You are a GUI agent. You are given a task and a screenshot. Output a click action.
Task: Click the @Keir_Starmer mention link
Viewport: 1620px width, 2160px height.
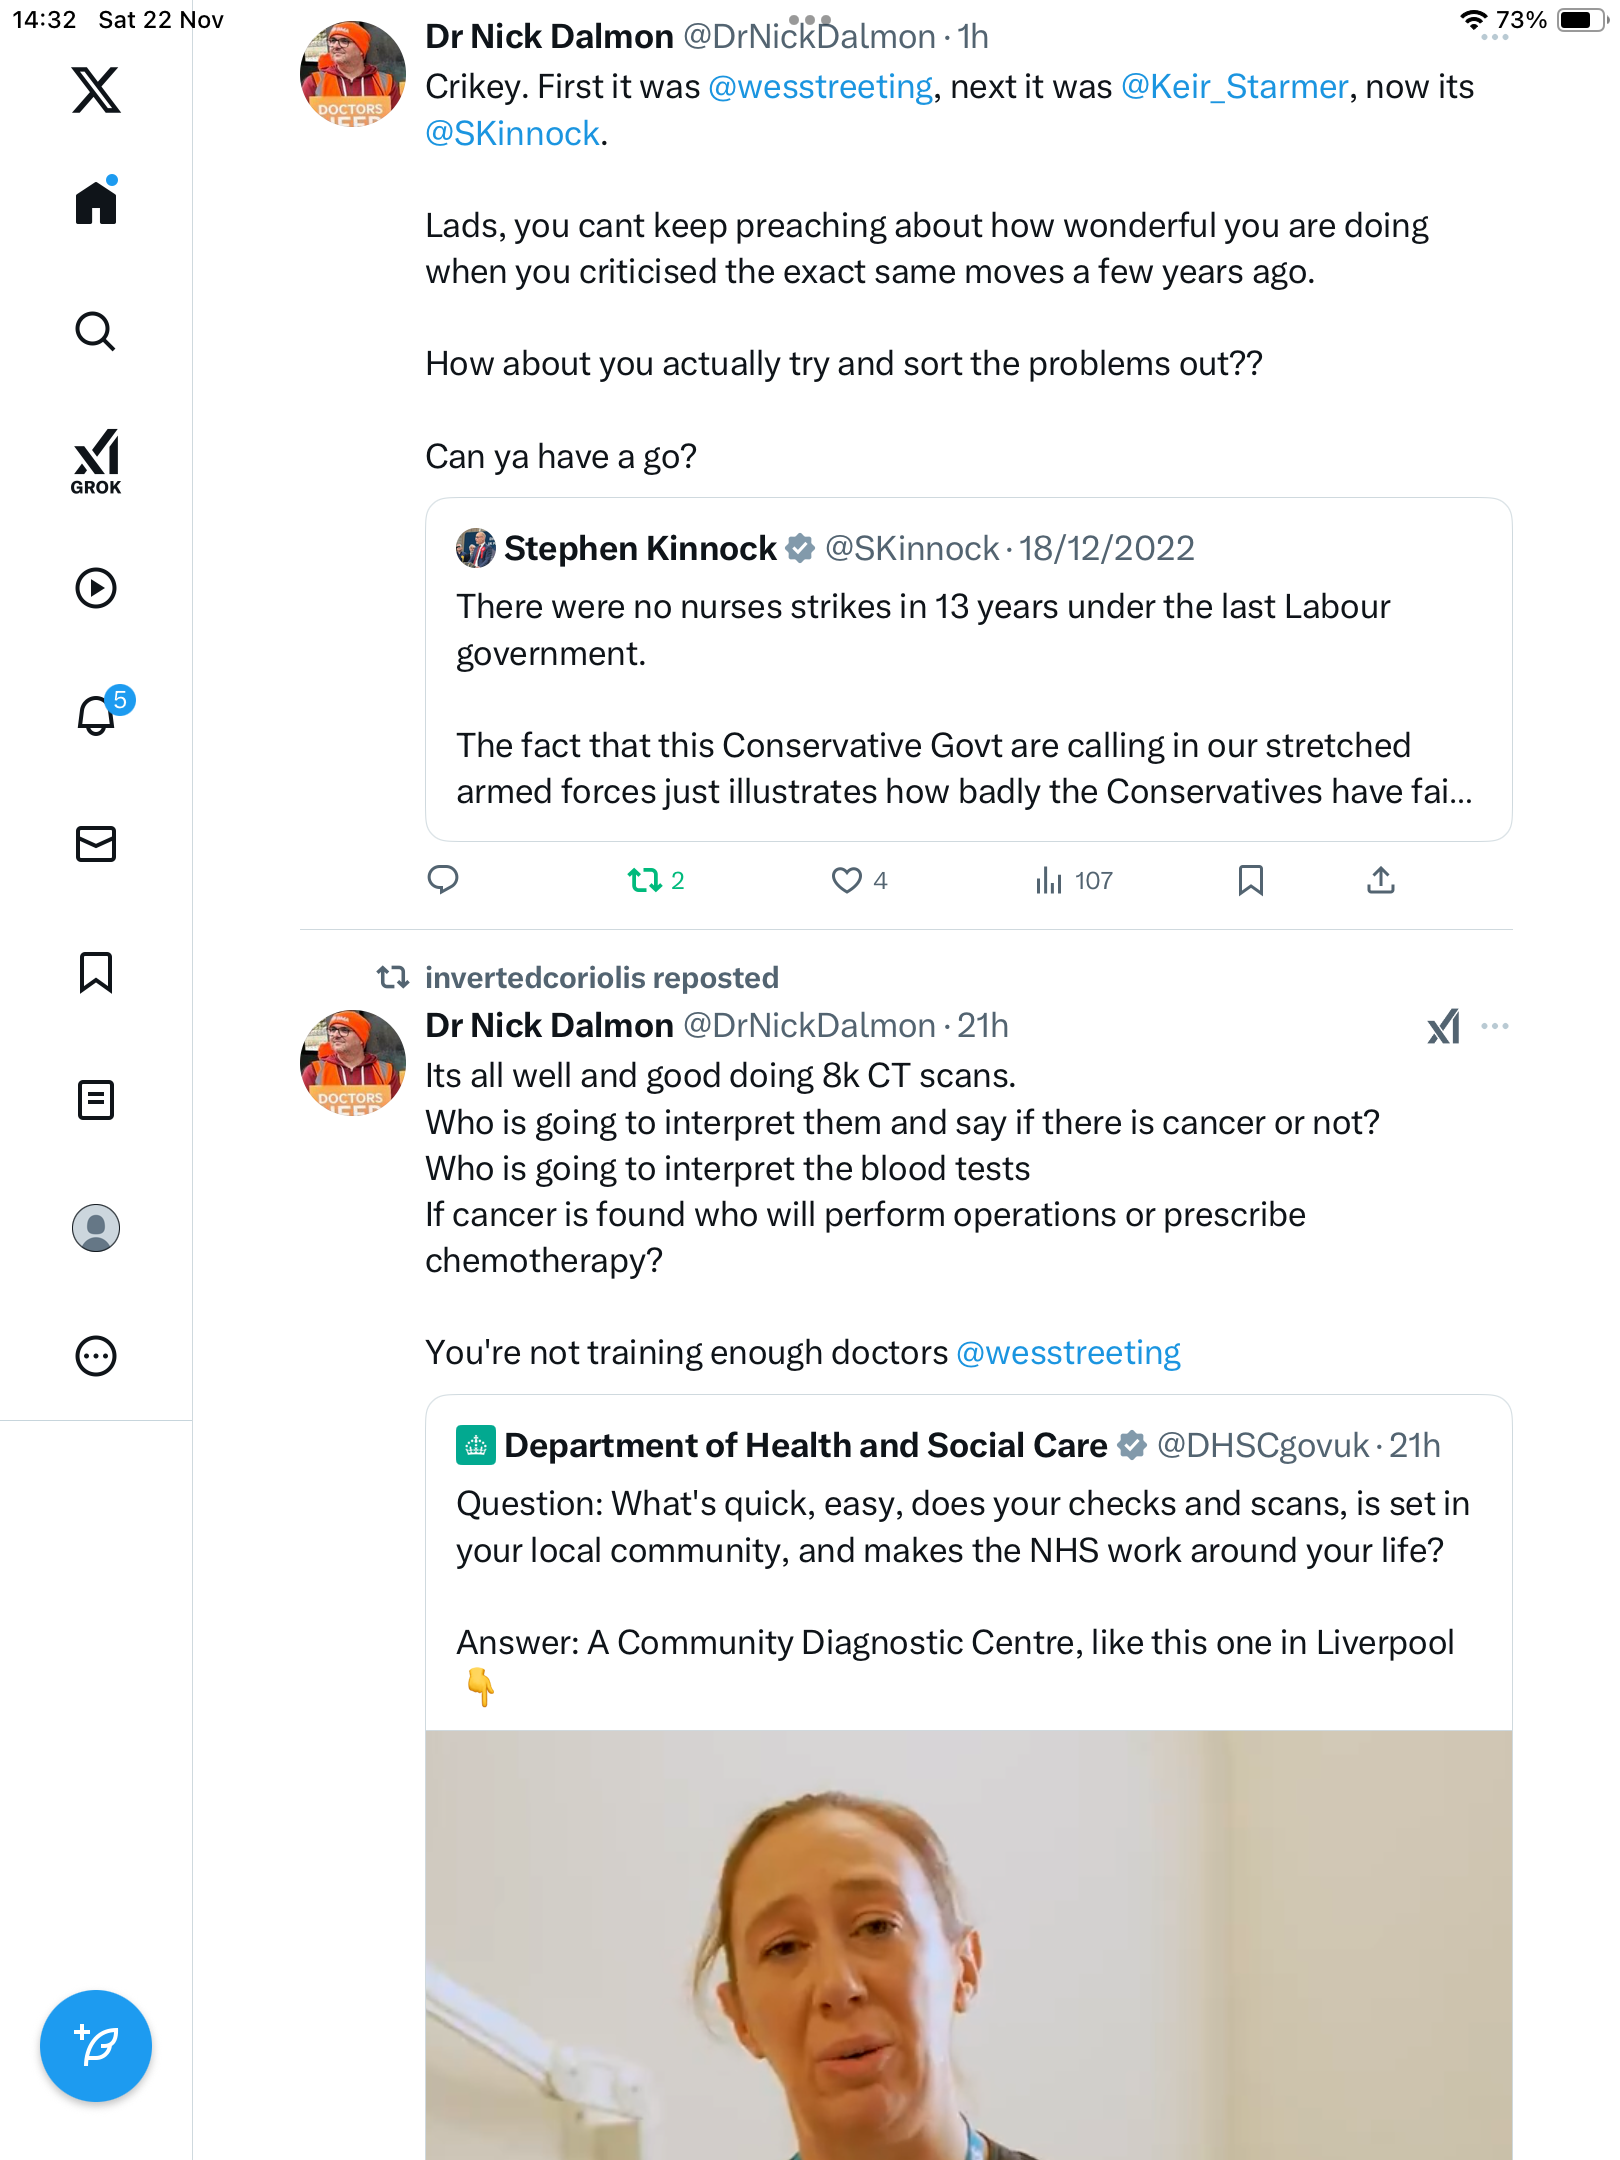click(1234, 87)
